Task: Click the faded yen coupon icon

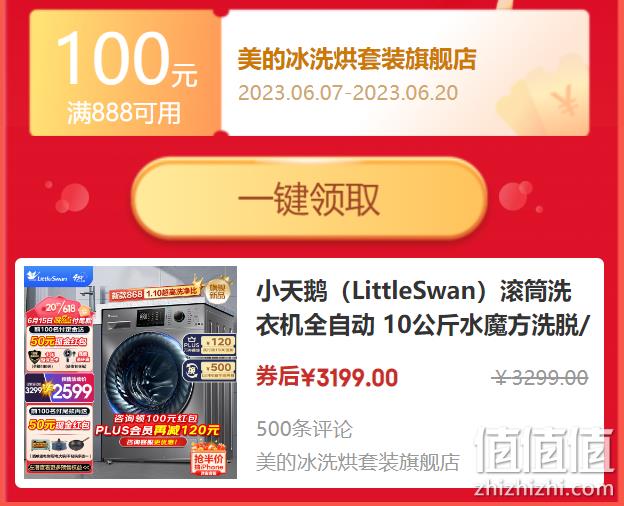Action: click(564, 100)
